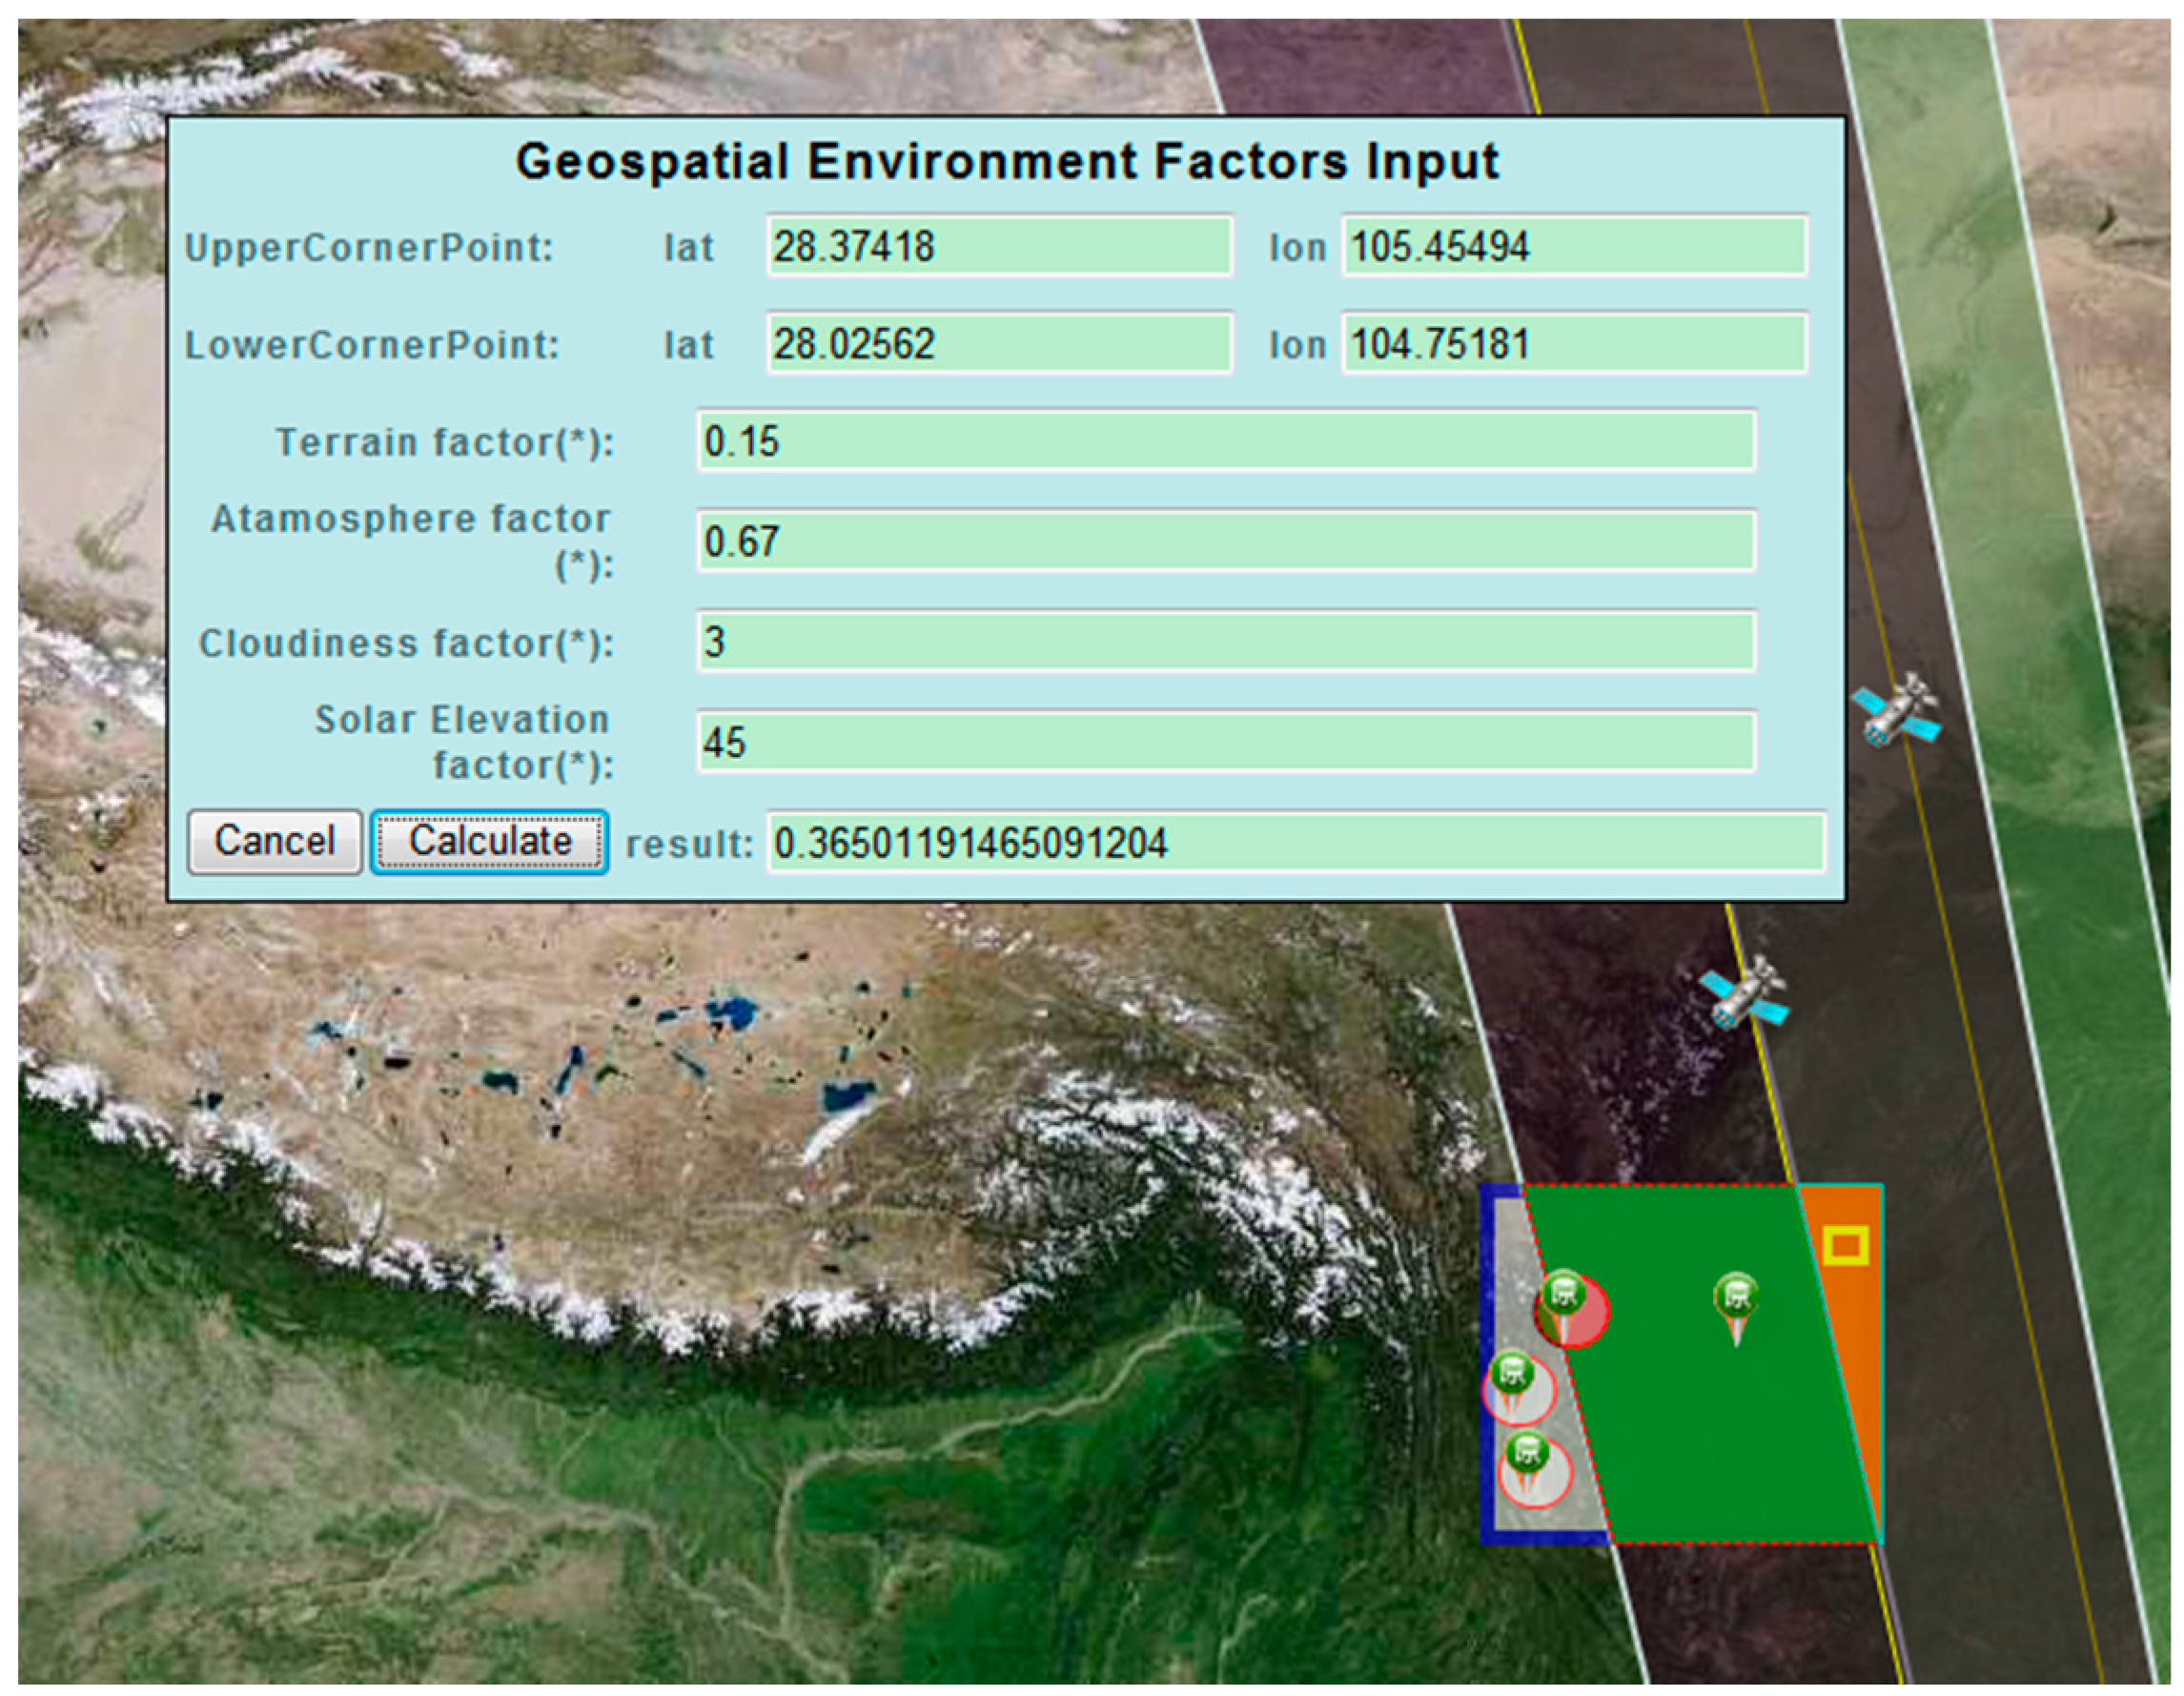2184x1696 pixels.
Task: Click the lower satellite icon near the yellow track
Action: point(1745,992)
